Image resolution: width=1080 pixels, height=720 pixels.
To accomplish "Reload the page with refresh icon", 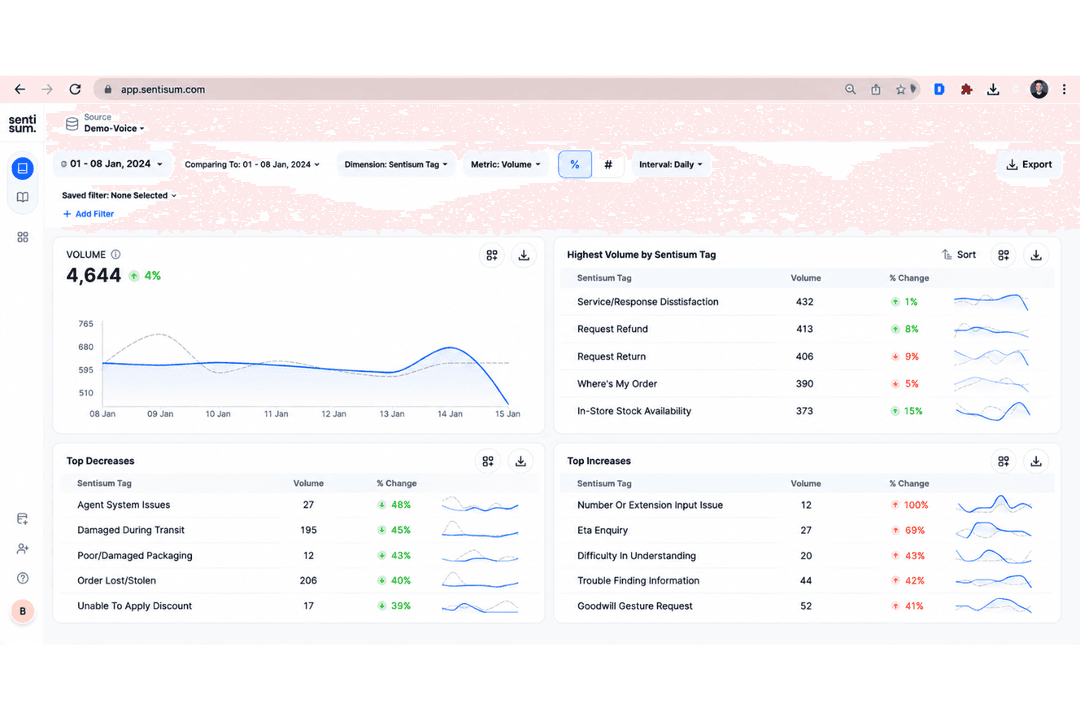I will pos(75,90).
